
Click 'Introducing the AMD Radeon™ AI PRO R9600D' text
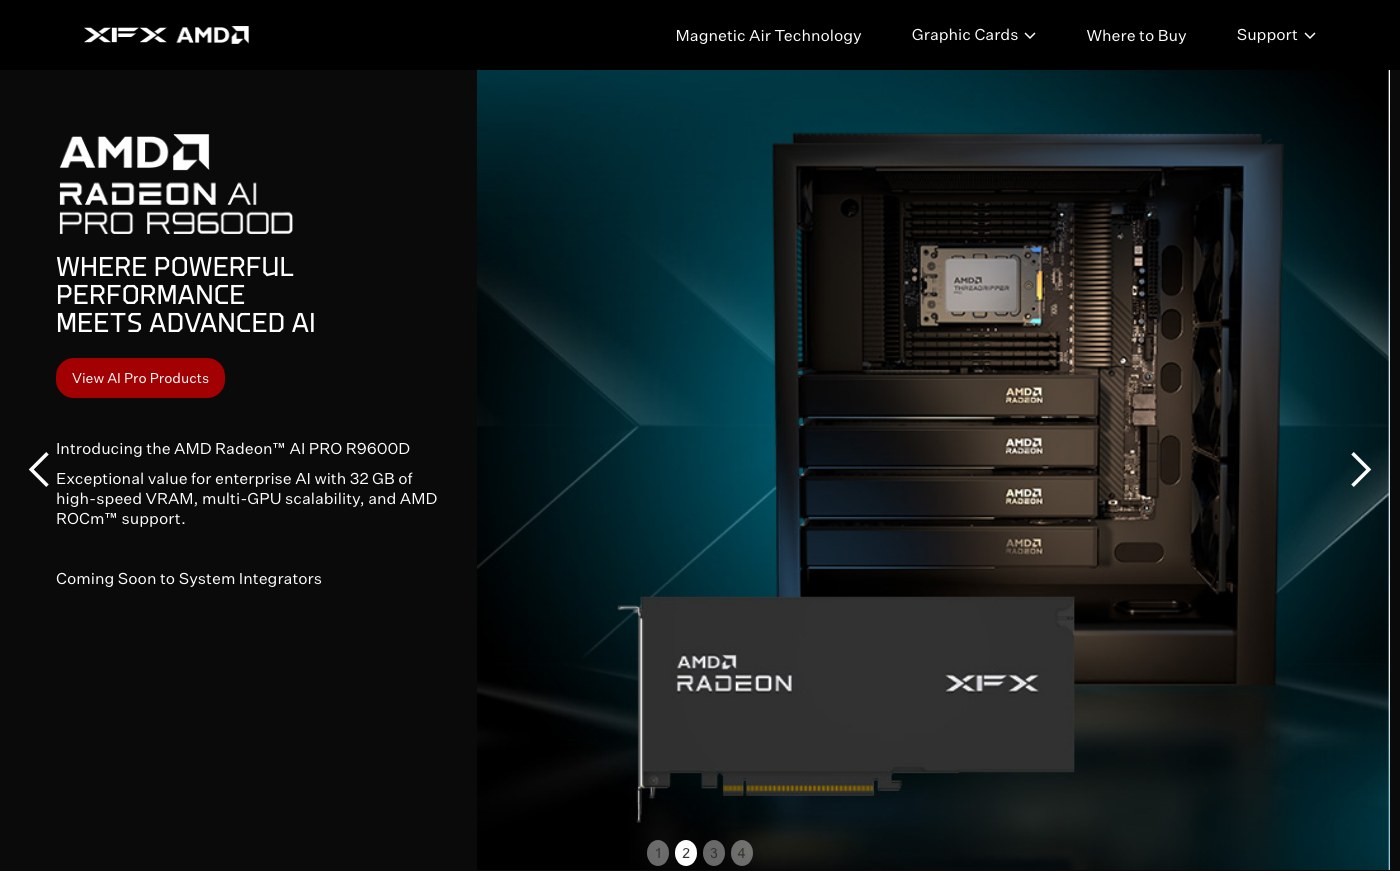233,449
